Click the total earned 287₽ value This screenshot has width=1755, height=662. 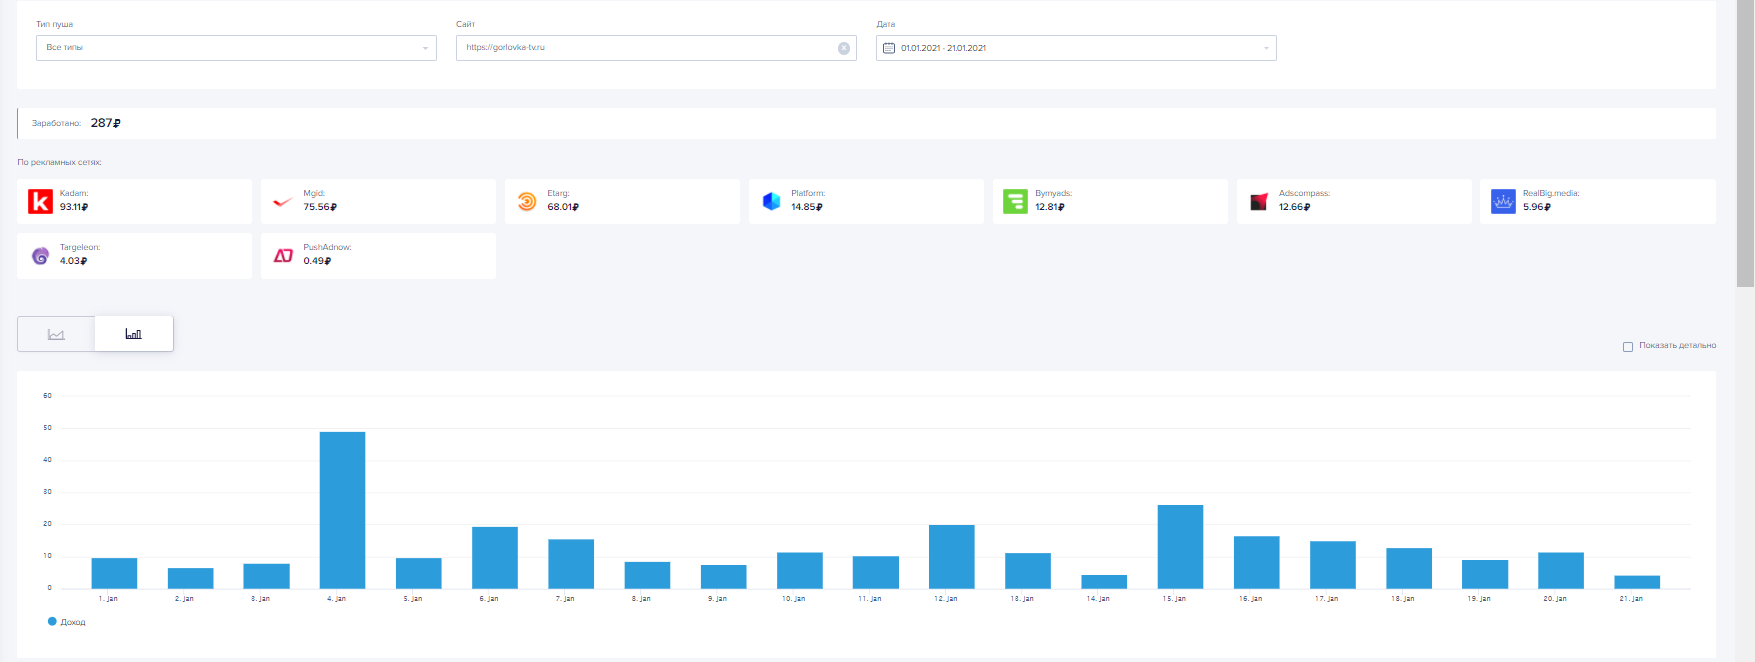pos(106,123)
